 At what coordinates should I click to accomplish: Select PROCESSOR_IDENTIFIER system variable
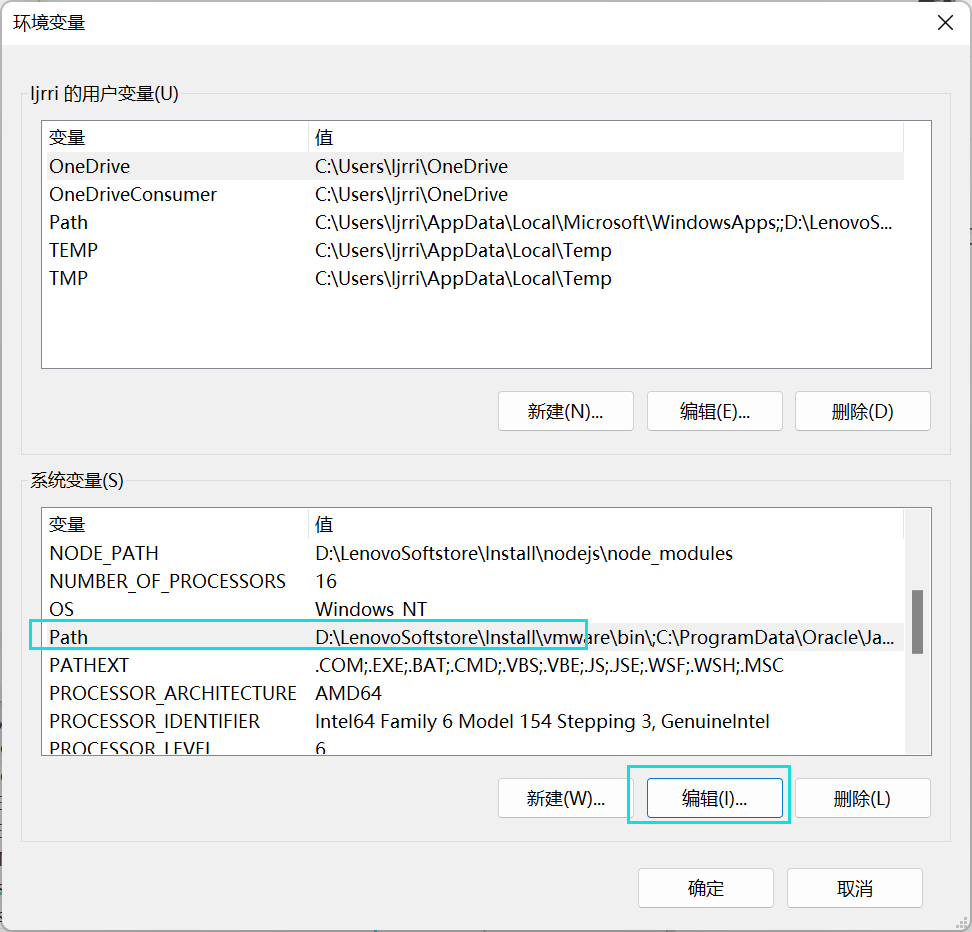(x=475, y=721)
